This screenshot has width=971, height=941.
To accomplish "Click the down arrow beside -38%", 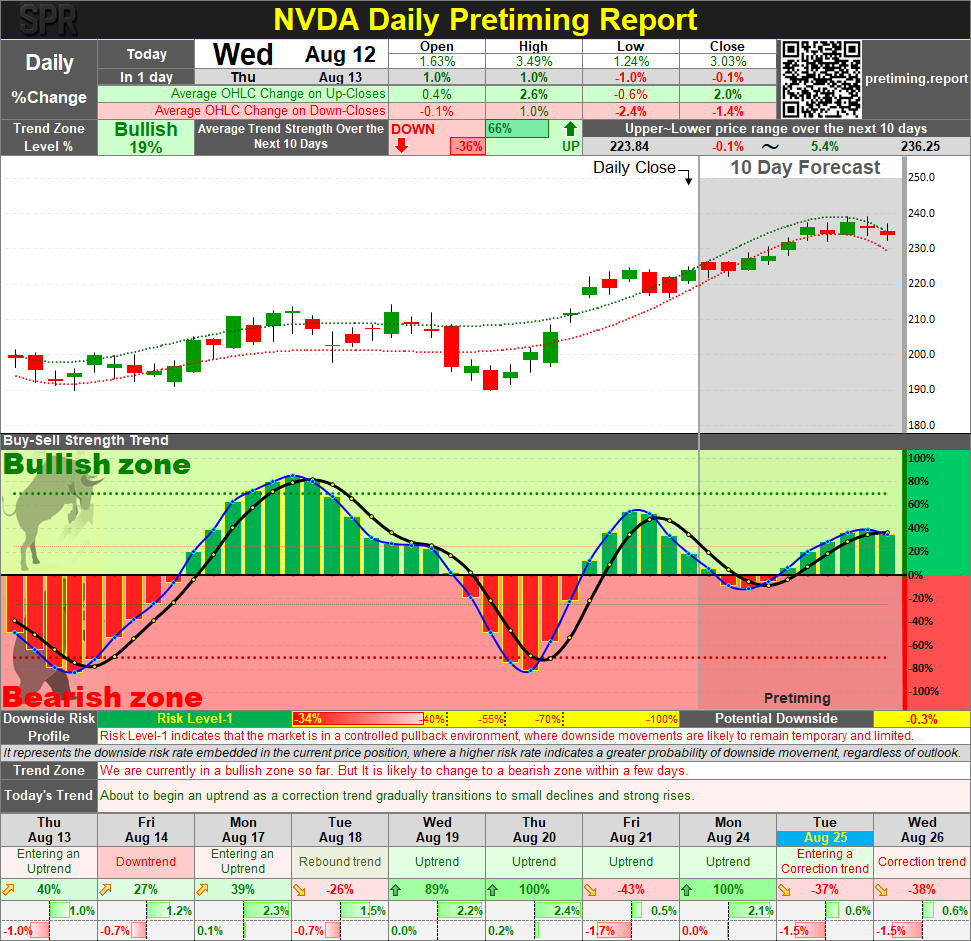I will 882,890.
